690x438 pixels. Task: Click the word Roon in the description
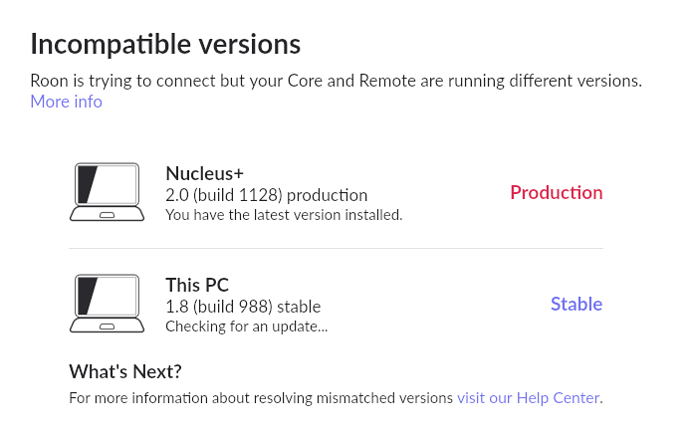(49, 81)
